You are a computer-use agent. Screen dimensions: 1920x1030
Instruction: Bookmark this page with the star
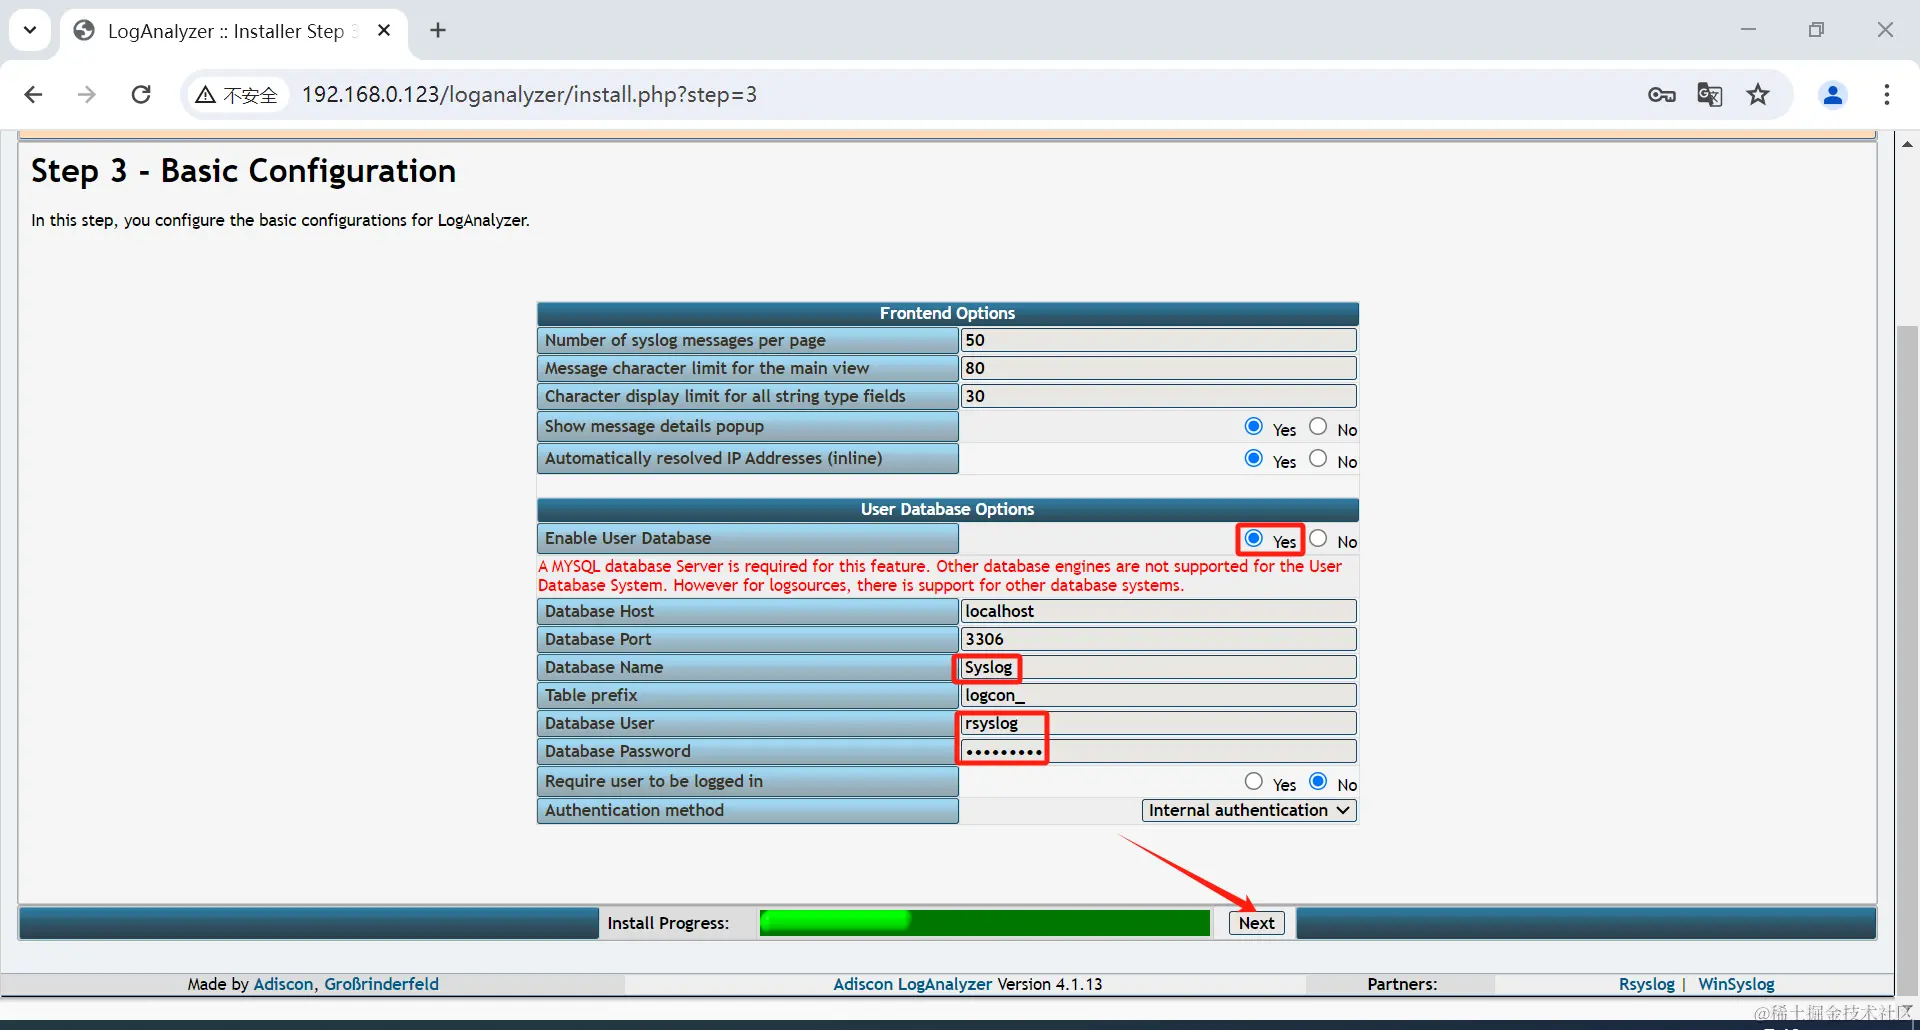point(1758,95)
